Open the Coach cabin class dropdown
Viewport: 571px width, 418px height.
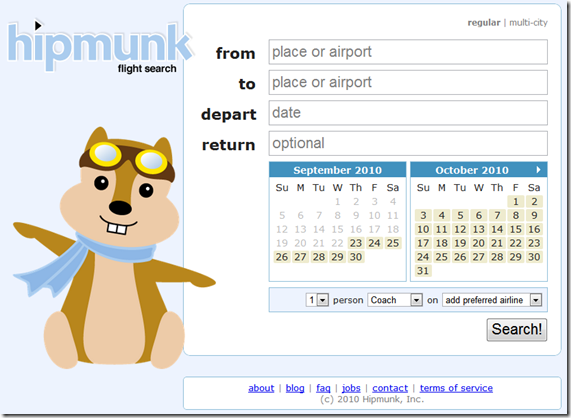[x=395, y=300]
